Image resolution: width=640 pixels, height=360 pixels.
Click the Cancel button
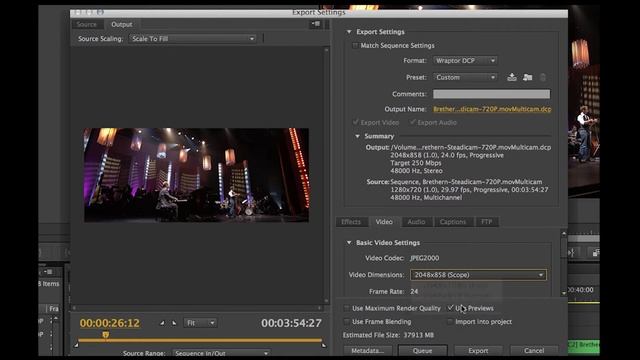(x=534, y=351)
